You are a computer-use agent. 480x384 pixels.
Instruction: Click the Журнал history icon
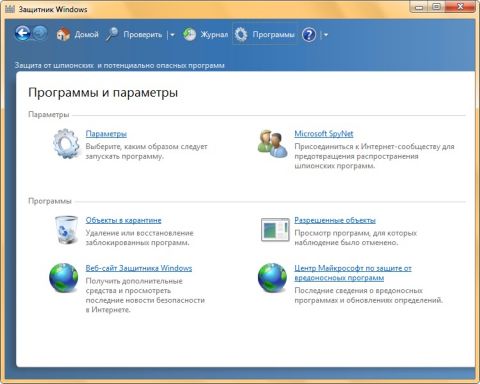click(x=190, y=34)
